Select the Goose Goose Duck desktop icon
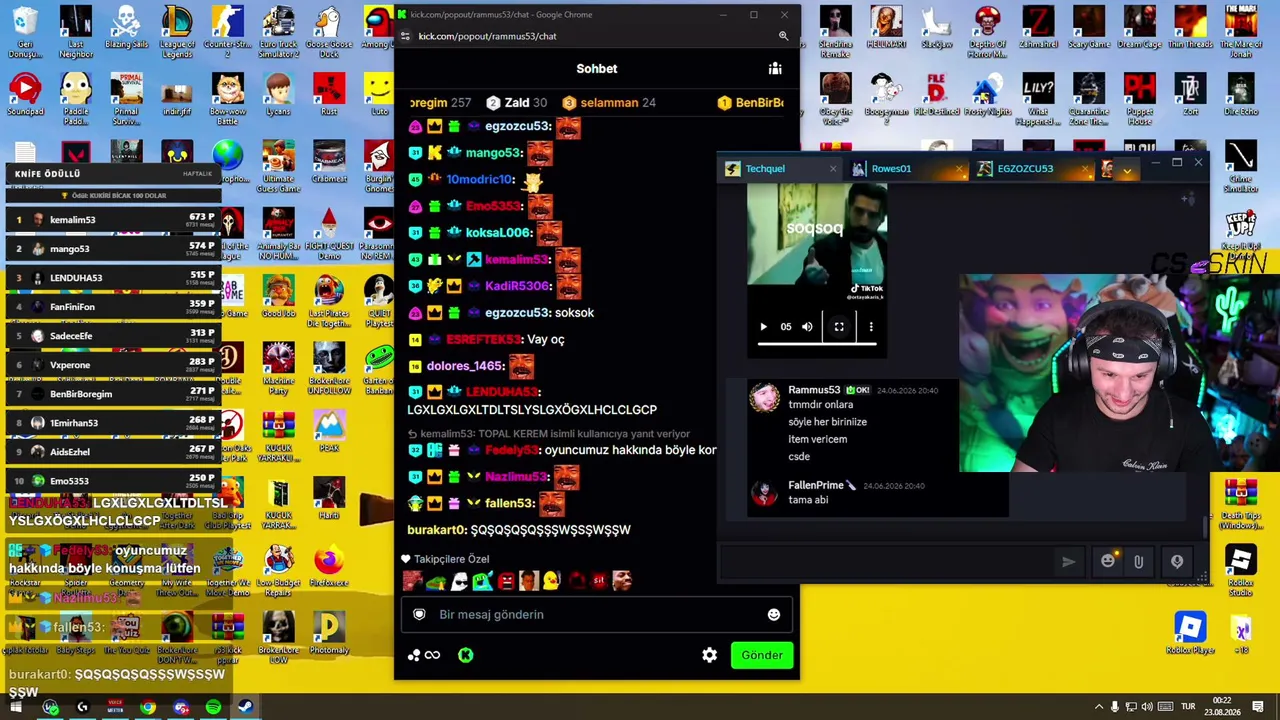This screenshot has height=720, width=1280. (329, 33)
